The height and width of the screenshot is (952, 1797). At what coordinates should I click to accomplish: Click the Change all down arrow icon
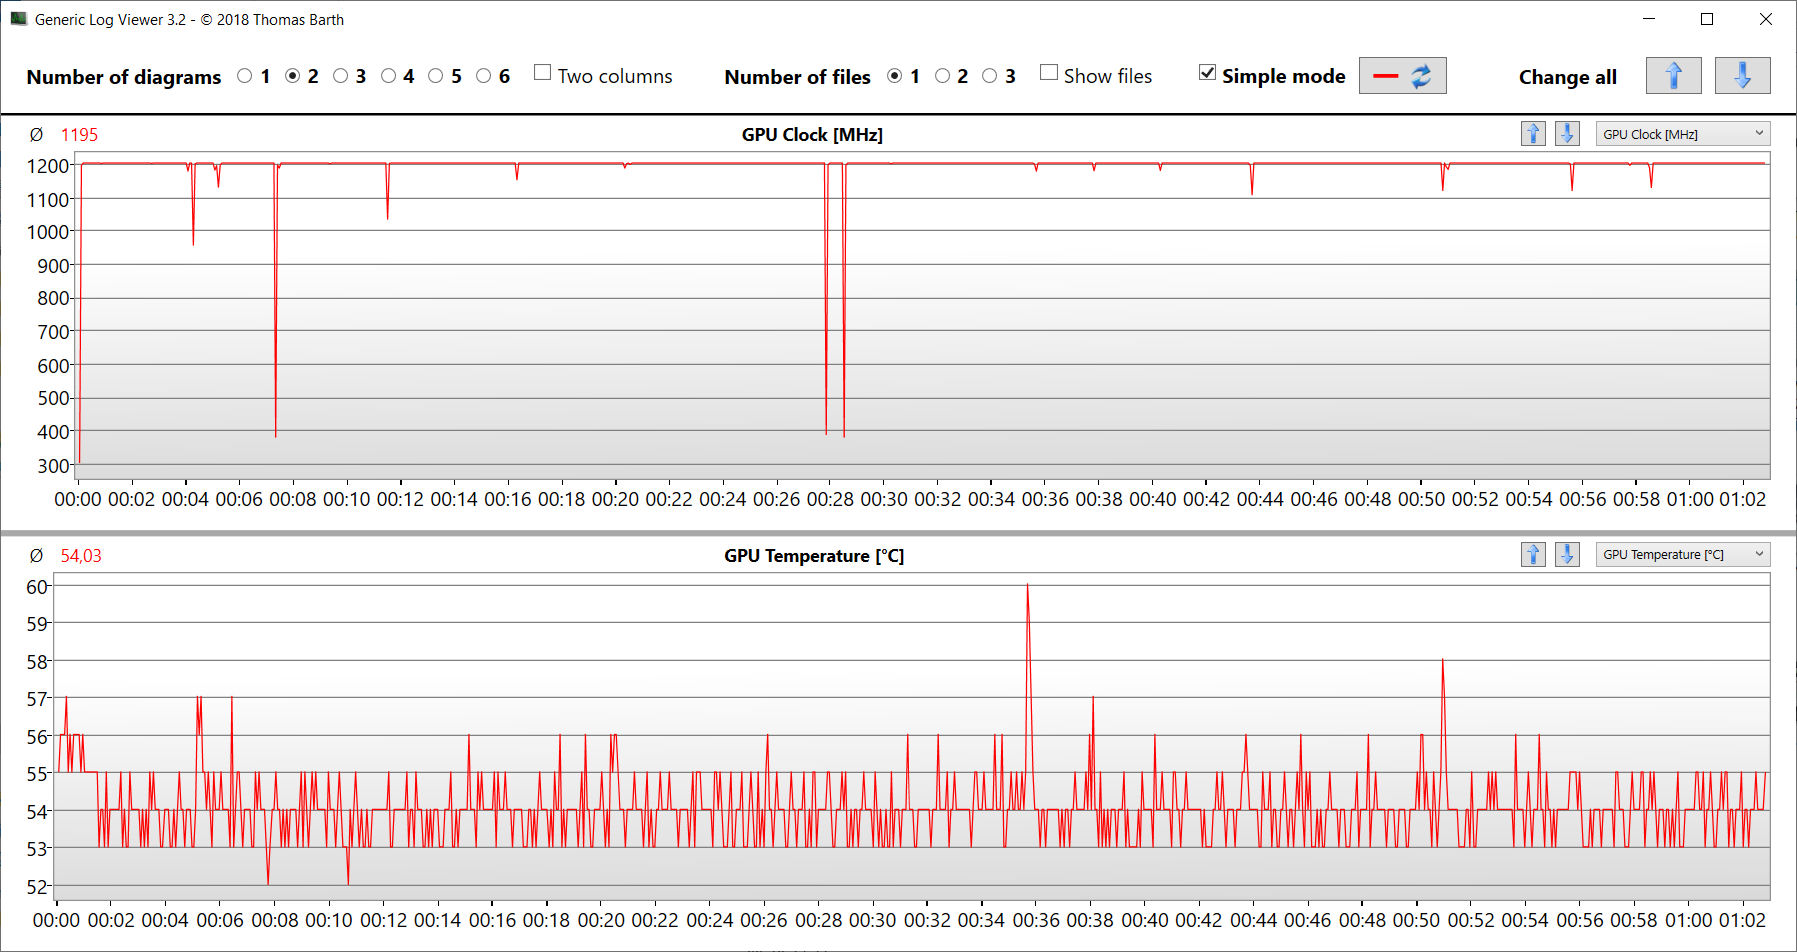coord(1742,76)
